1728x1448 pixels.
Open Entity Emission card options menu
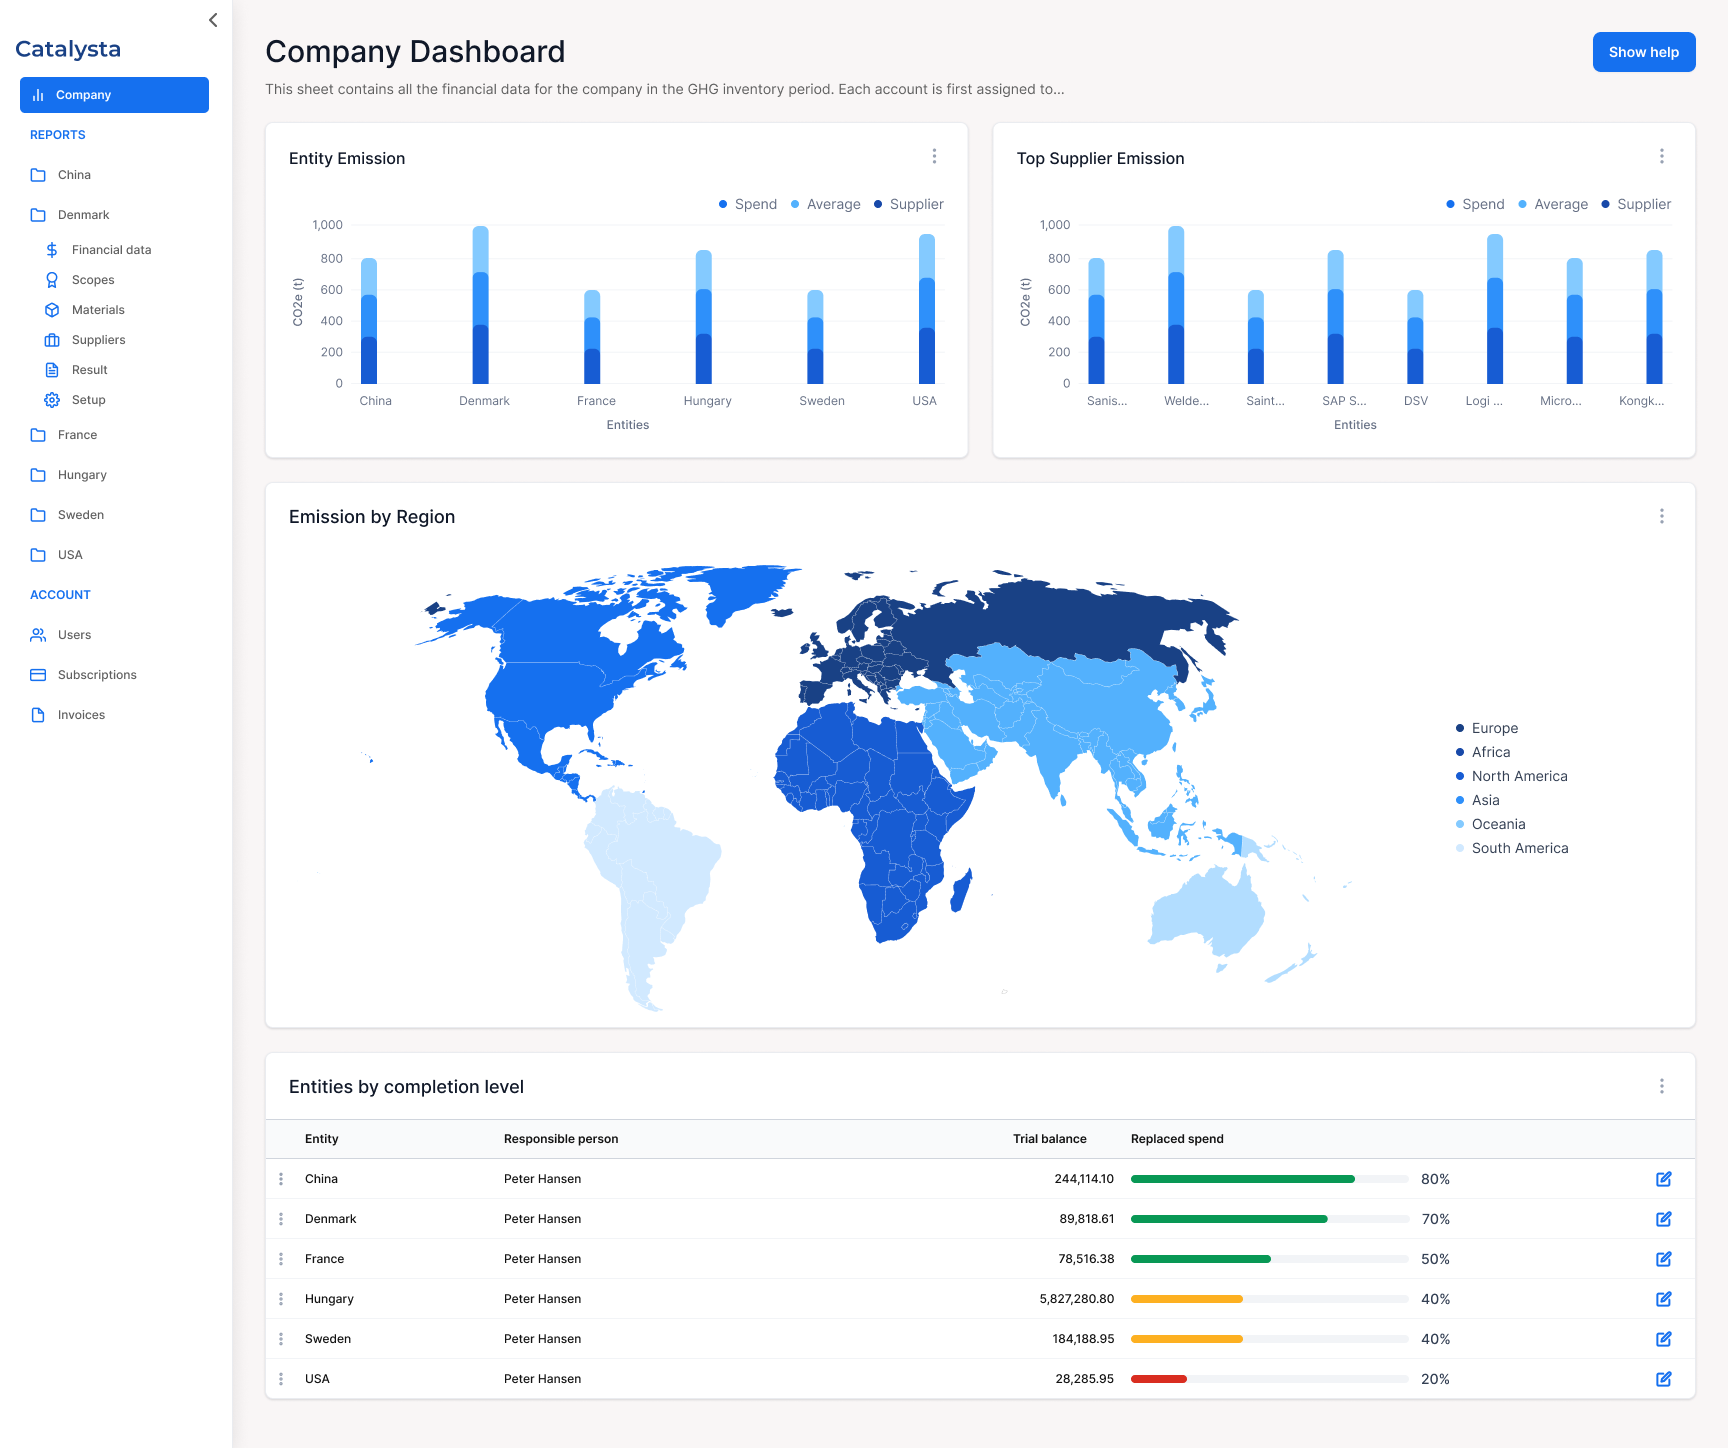tap(934, 156)
